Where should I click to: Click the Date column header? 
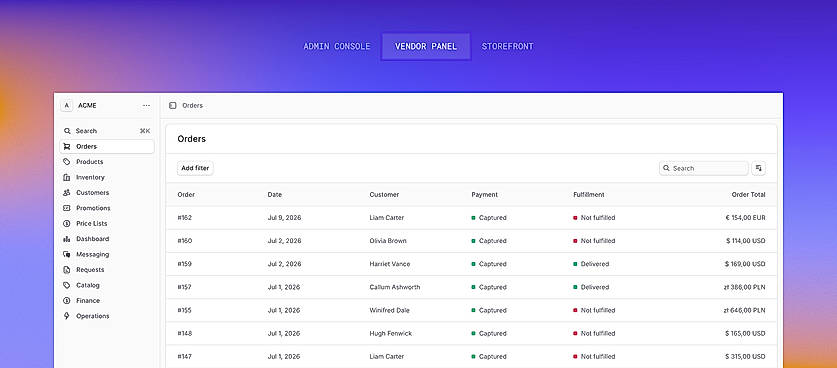[x=274, y=195]
